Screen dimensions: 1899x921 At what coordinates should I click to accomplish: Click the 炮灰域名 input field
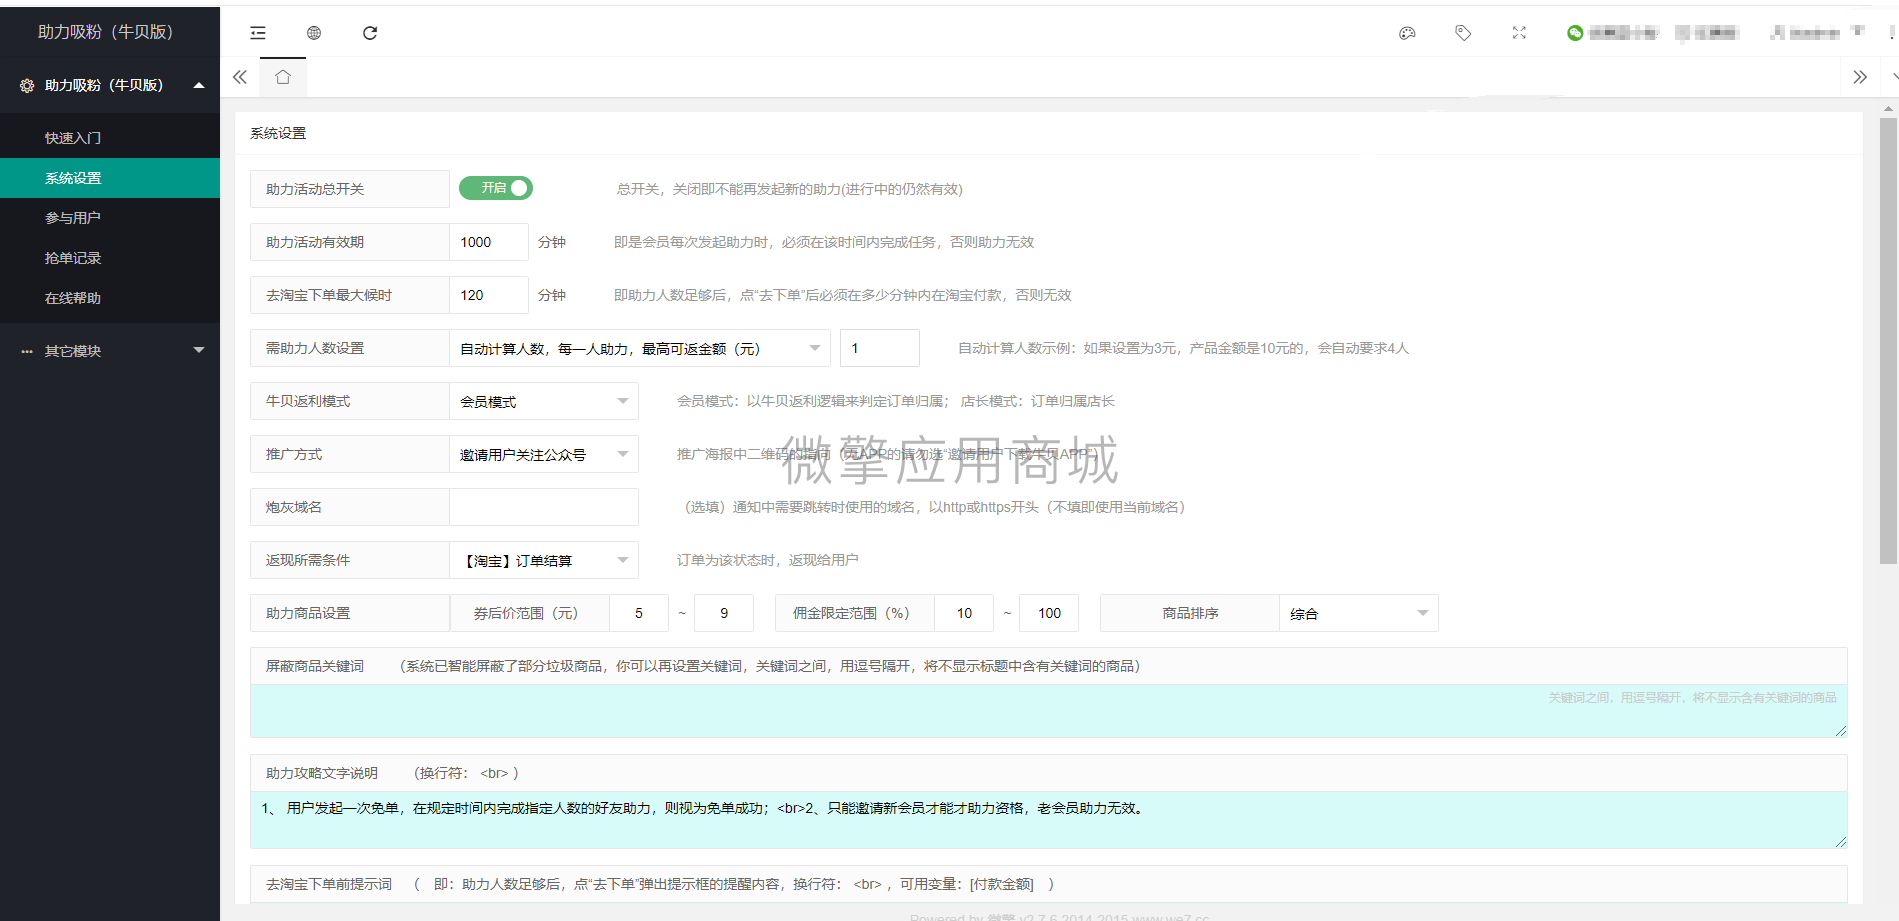tap(544, 507)
